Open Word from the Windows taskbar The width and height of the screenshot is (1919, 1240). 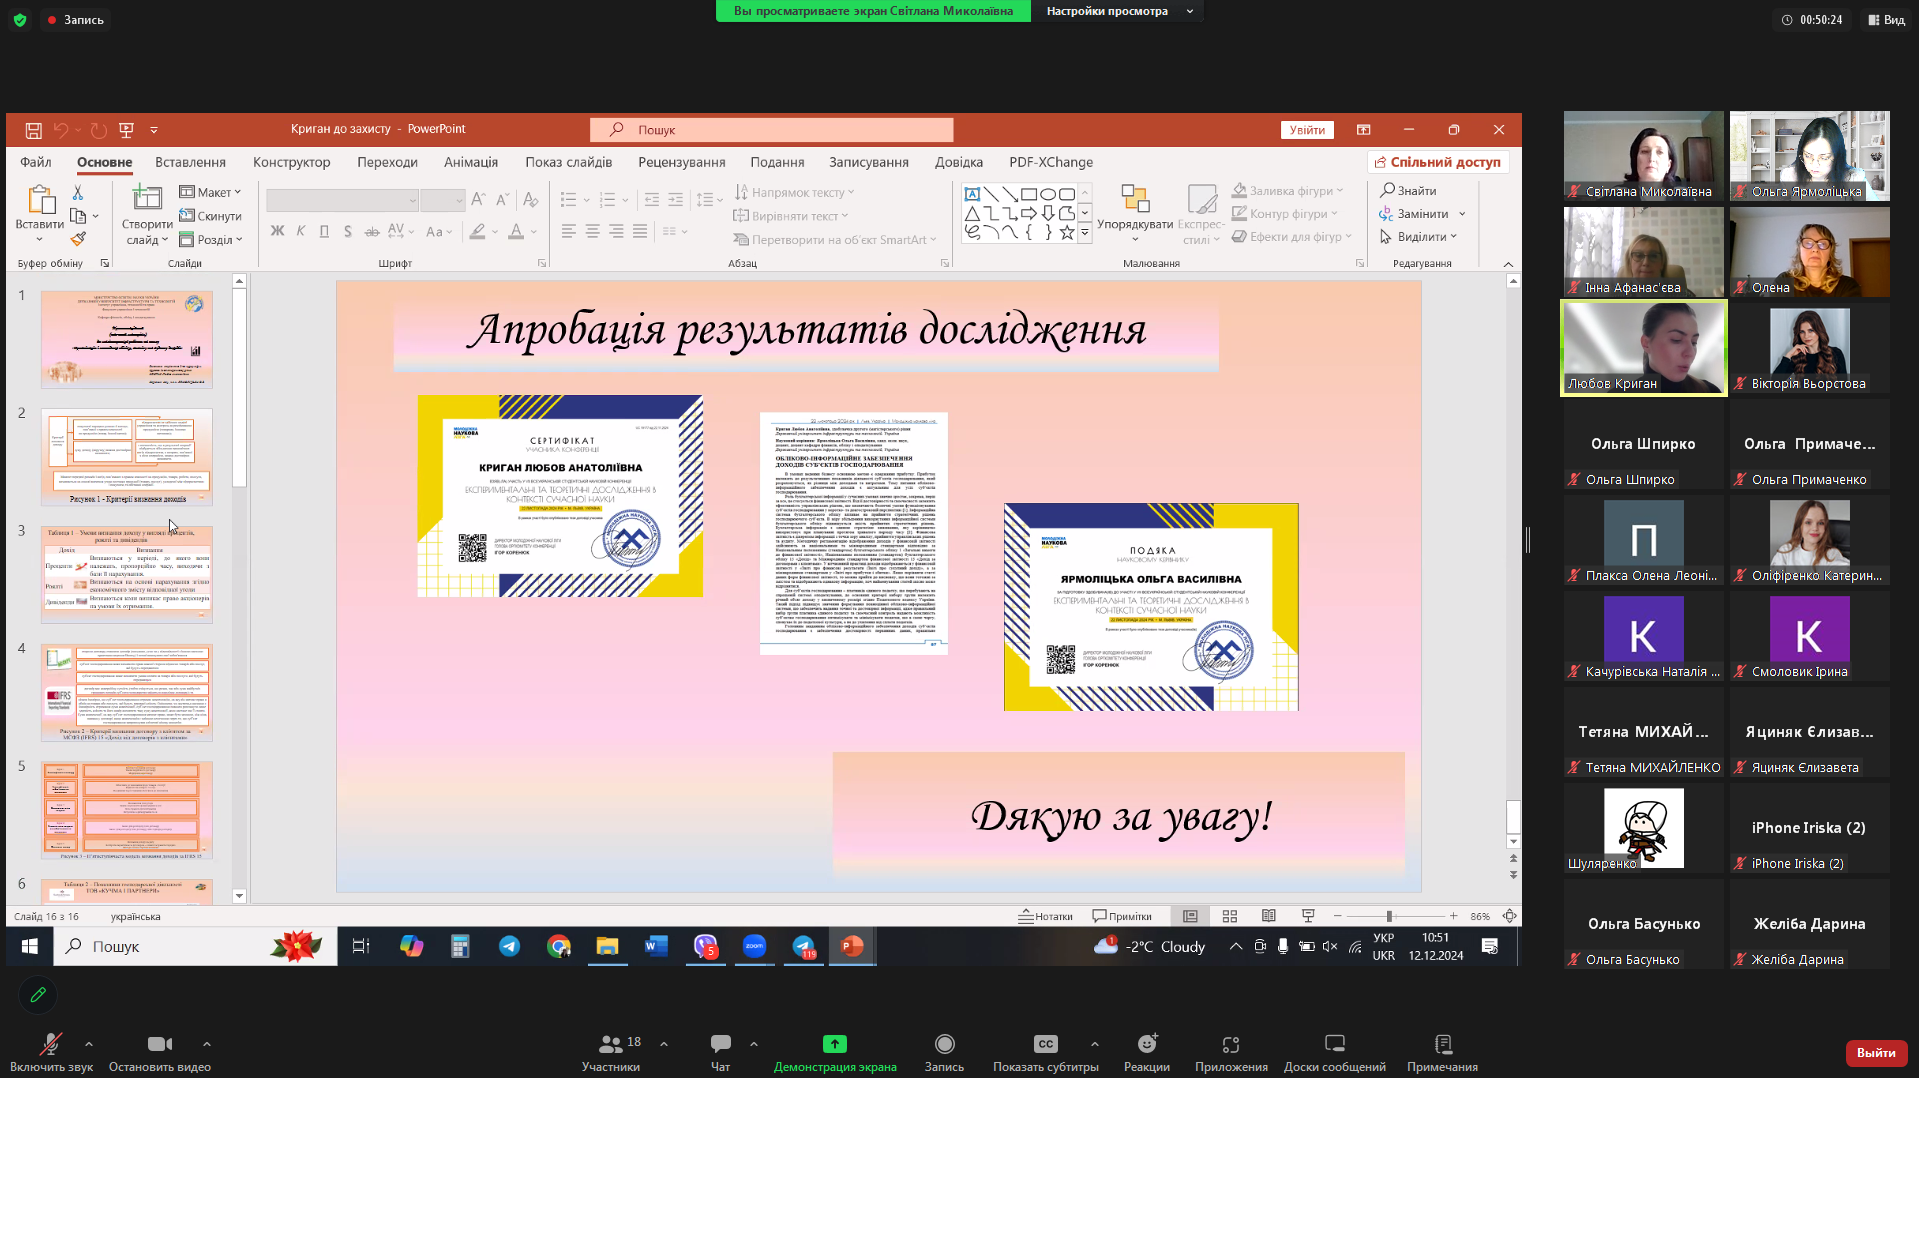click(x=656, y=946)
